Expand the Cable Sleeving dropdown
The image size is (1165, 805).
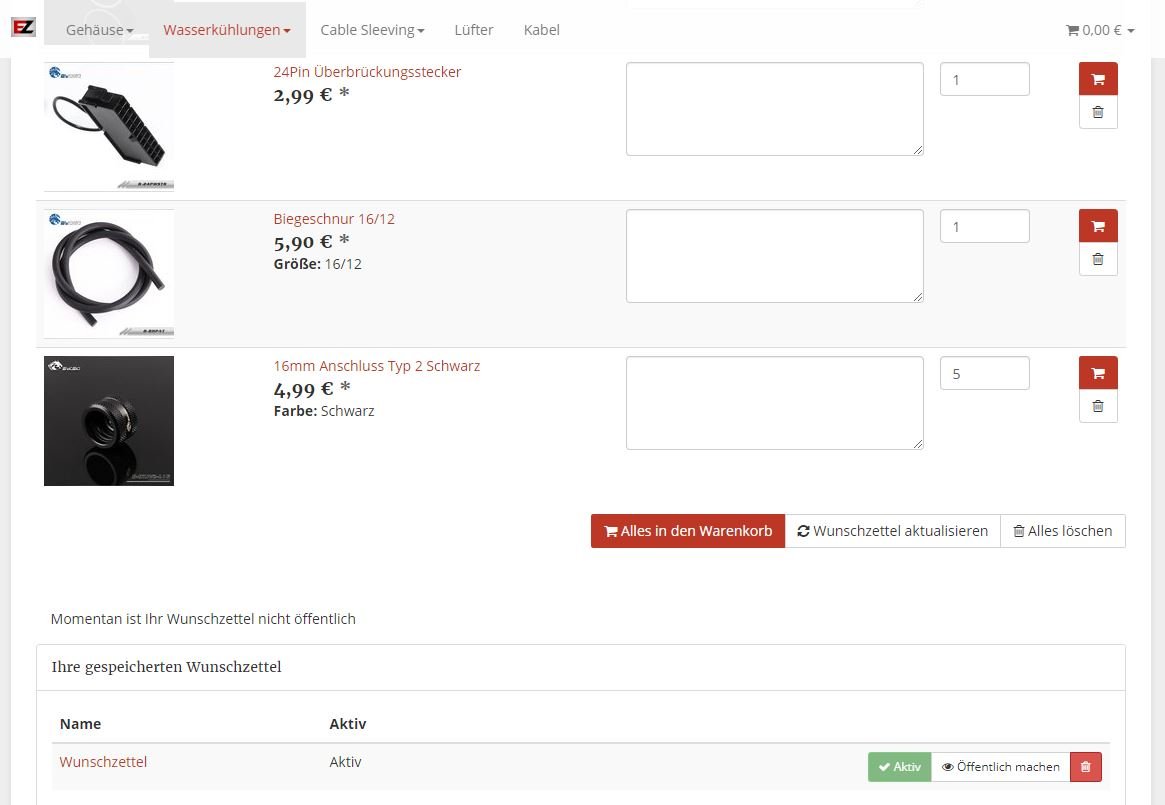pos(372,30)
